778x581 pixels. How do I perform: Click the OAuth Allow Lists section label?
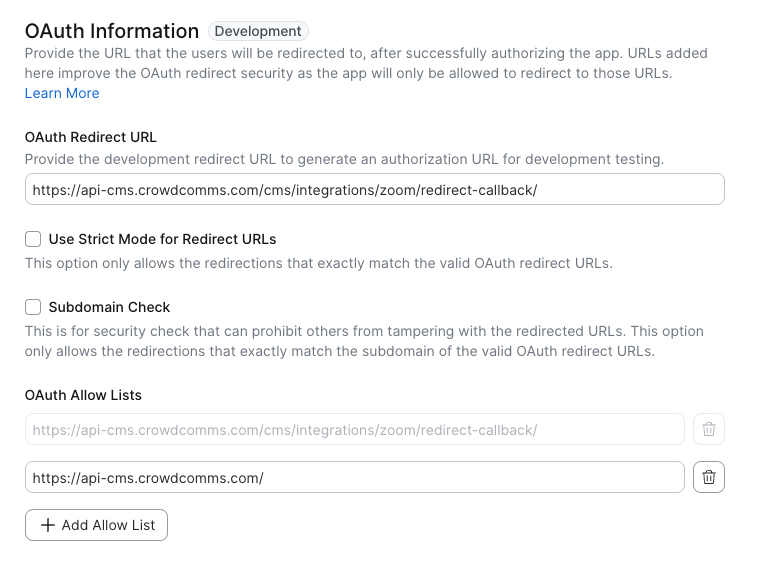(x=83, y=395)
